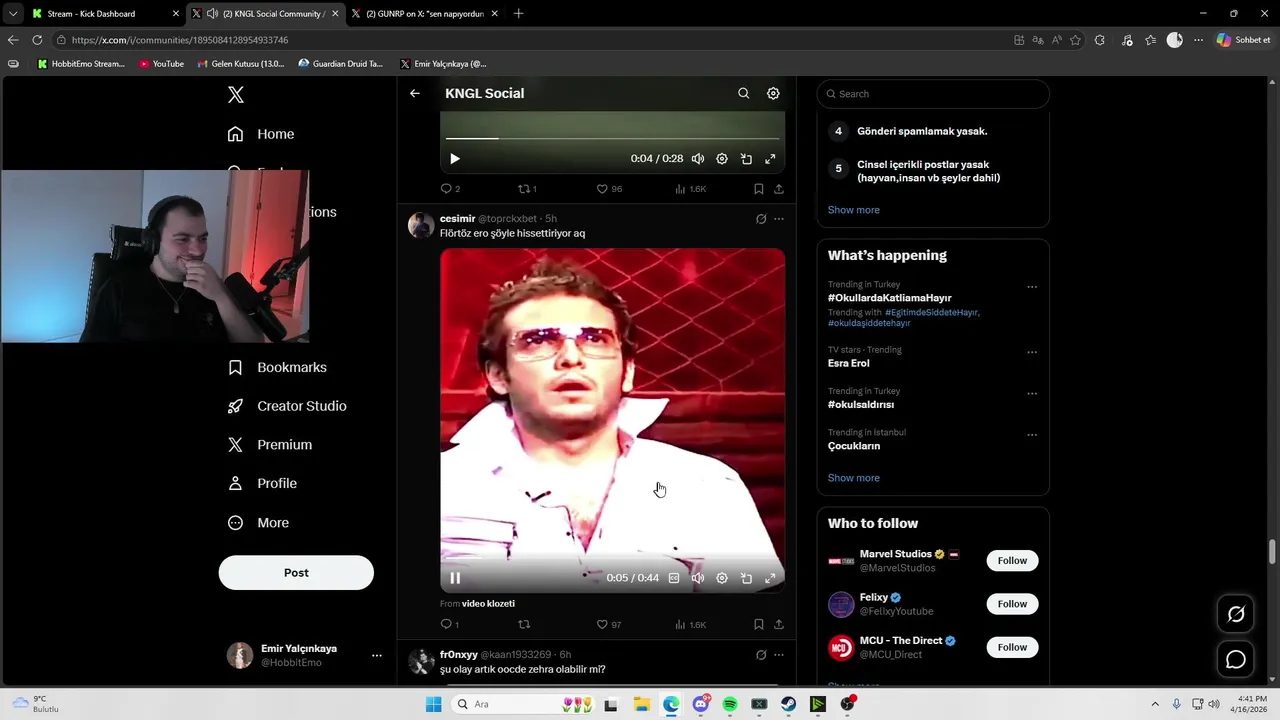Viewport: 1280px width, 720px height.
Task: Open KNGL Social community settings gear
Action: coord(773,93)
